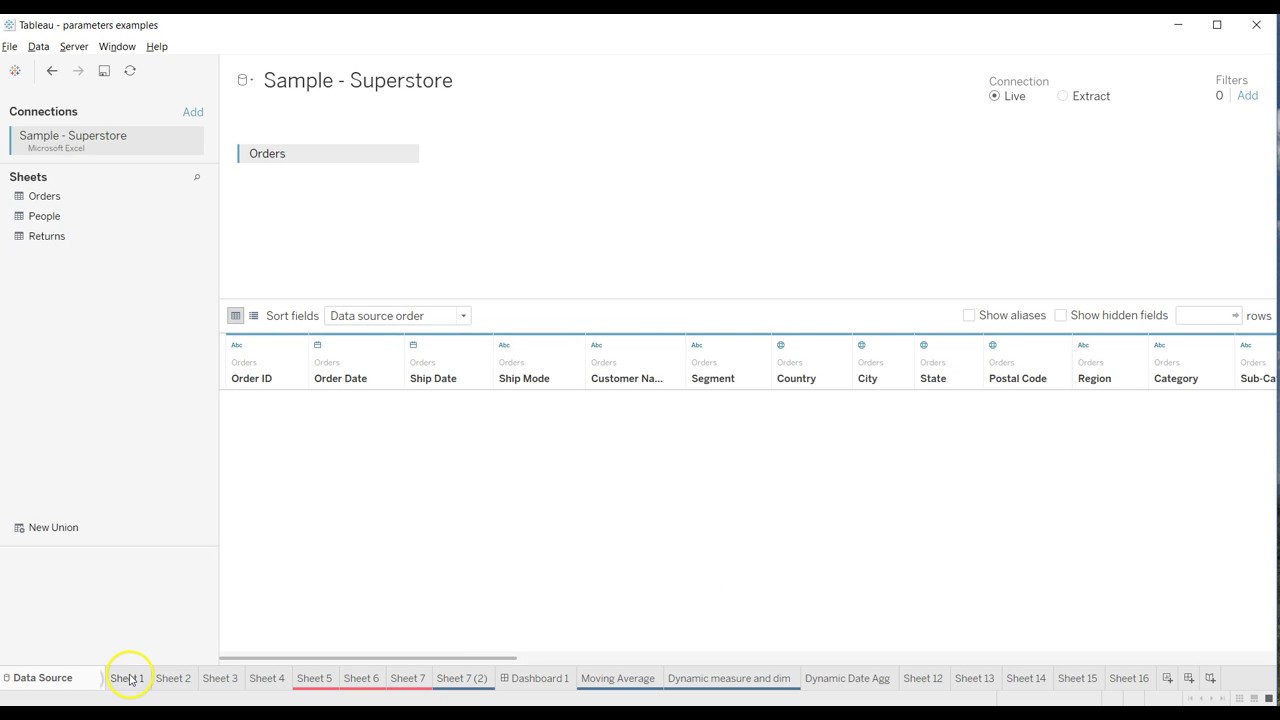The height and width of the screenshot is (720, 1280).
Task: Click the New Story icon
Action: 1210,678
